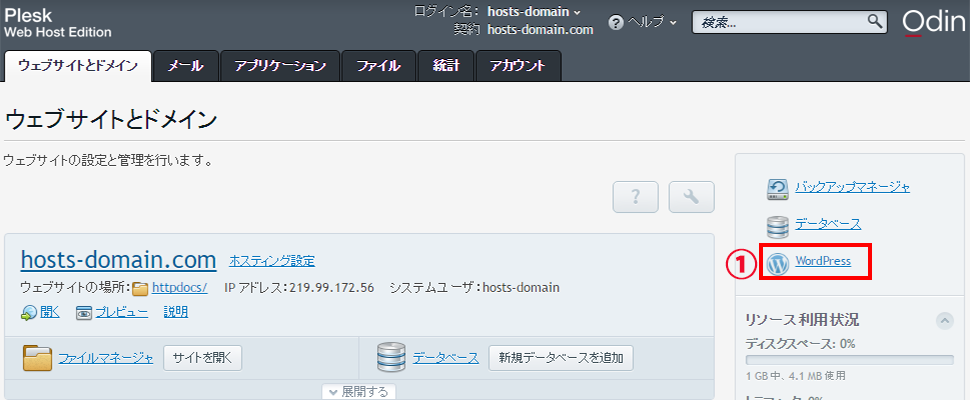The width and height of the screenshot is (970, 400).
Task: Click the httpdocs folder icon
Action: click(140, 288)
